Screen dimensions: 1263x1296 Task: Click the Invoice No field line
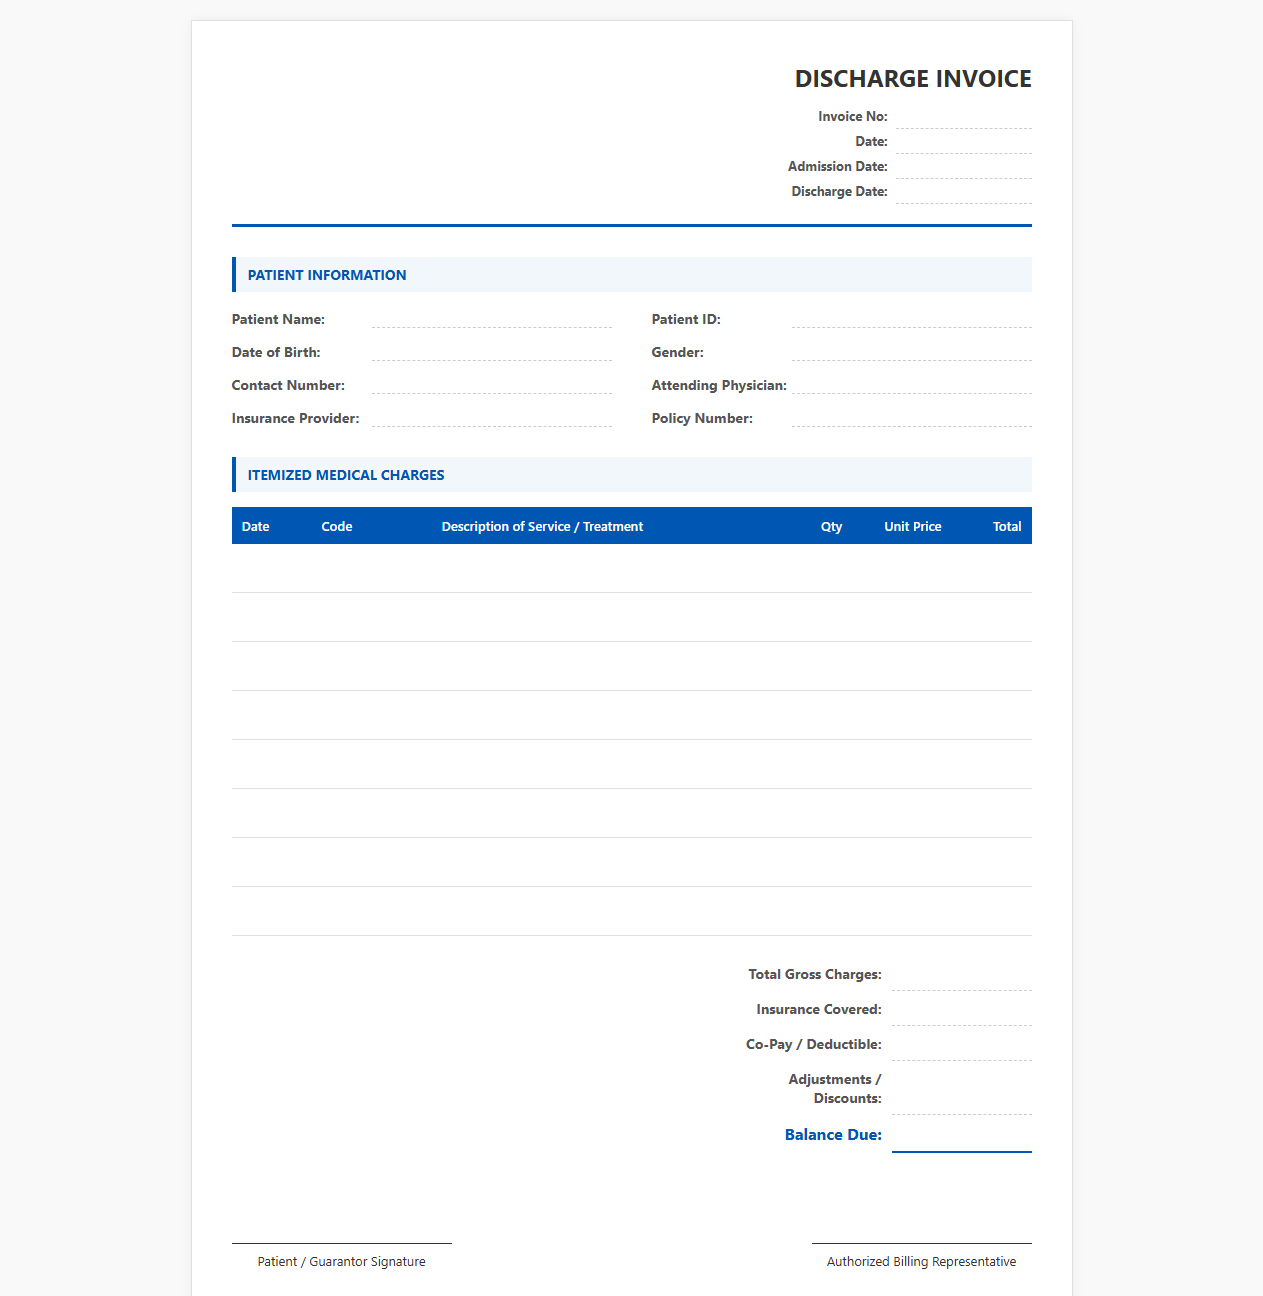[963, 117]
